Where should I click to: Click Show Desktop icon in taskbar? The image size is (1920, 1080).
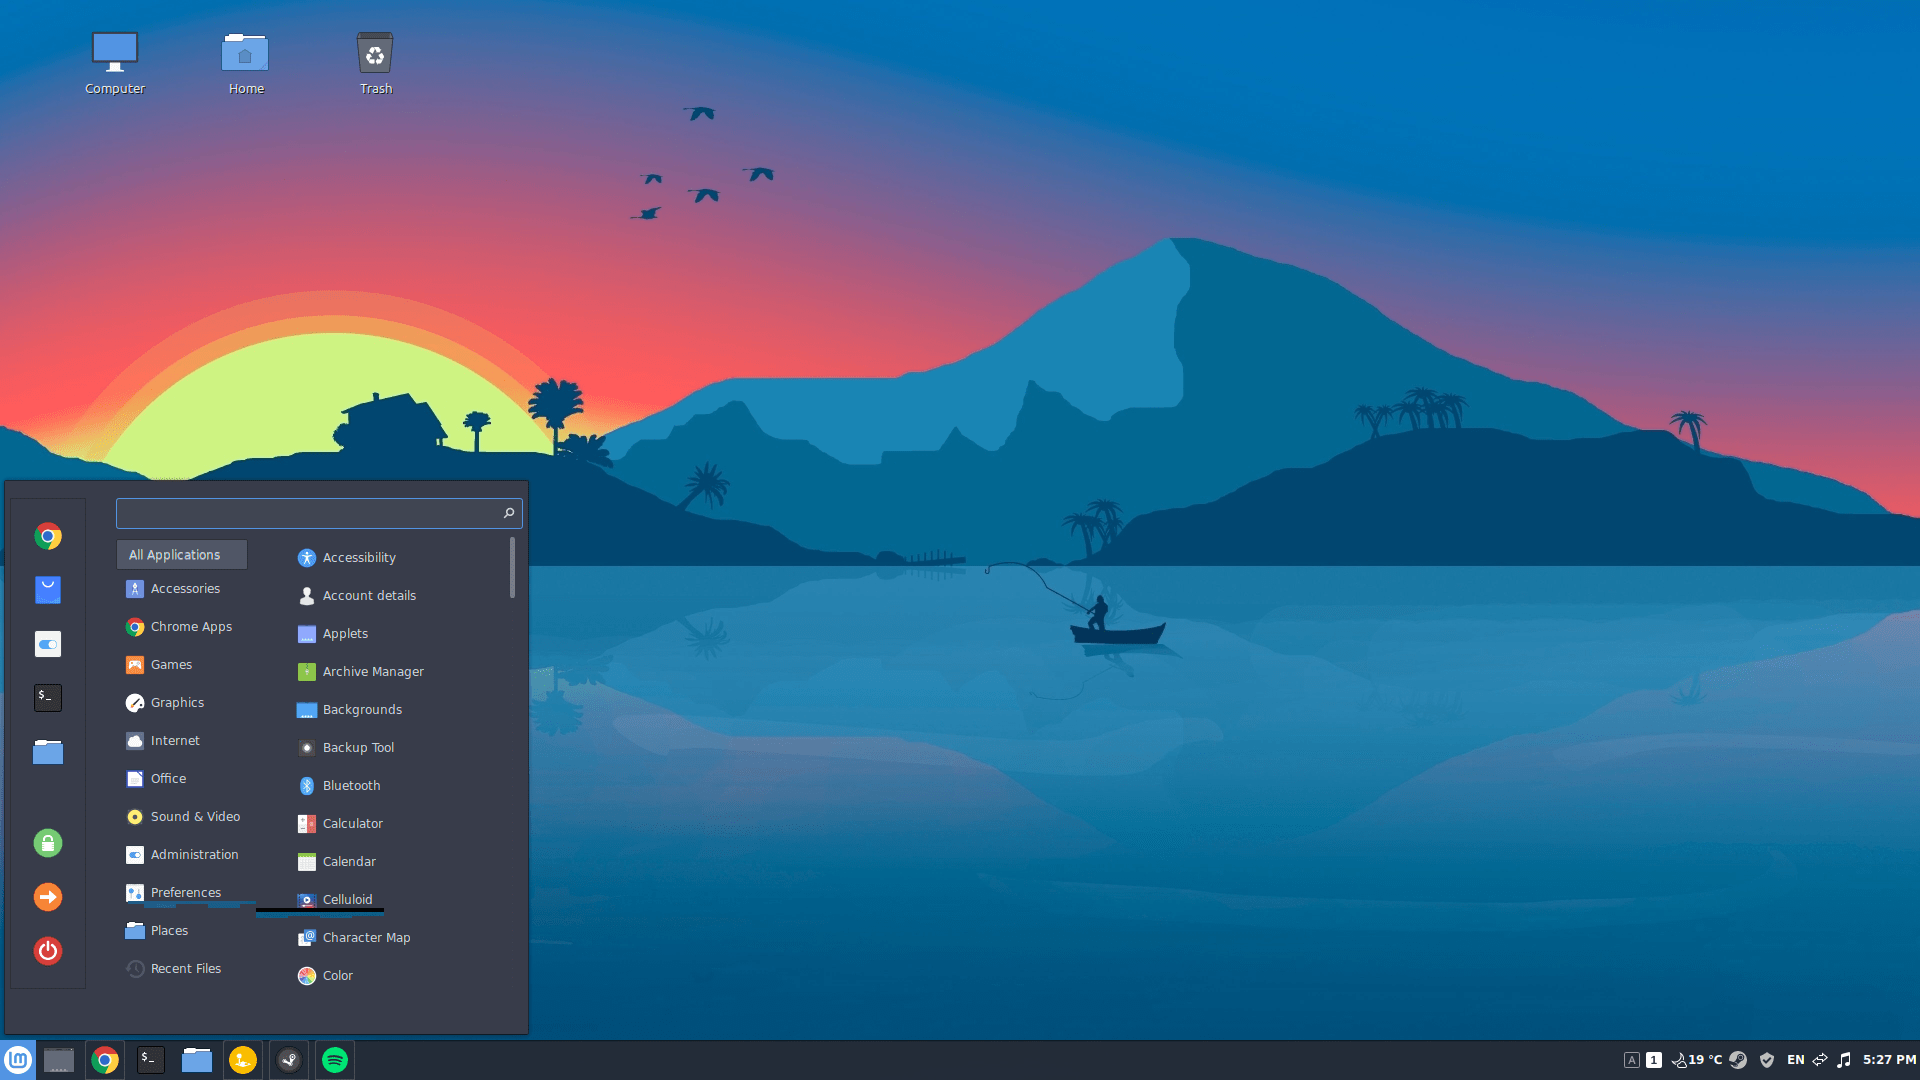[59, 1060]
